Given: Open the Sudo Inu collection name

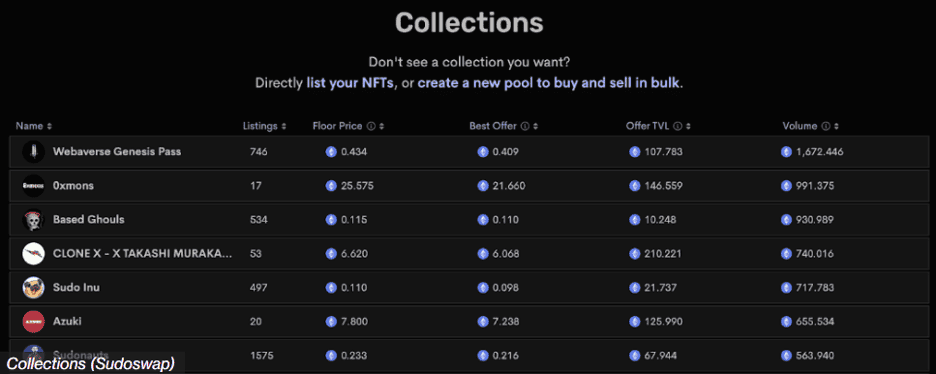Looking at the screenshot, I should (x=76, y=288).
